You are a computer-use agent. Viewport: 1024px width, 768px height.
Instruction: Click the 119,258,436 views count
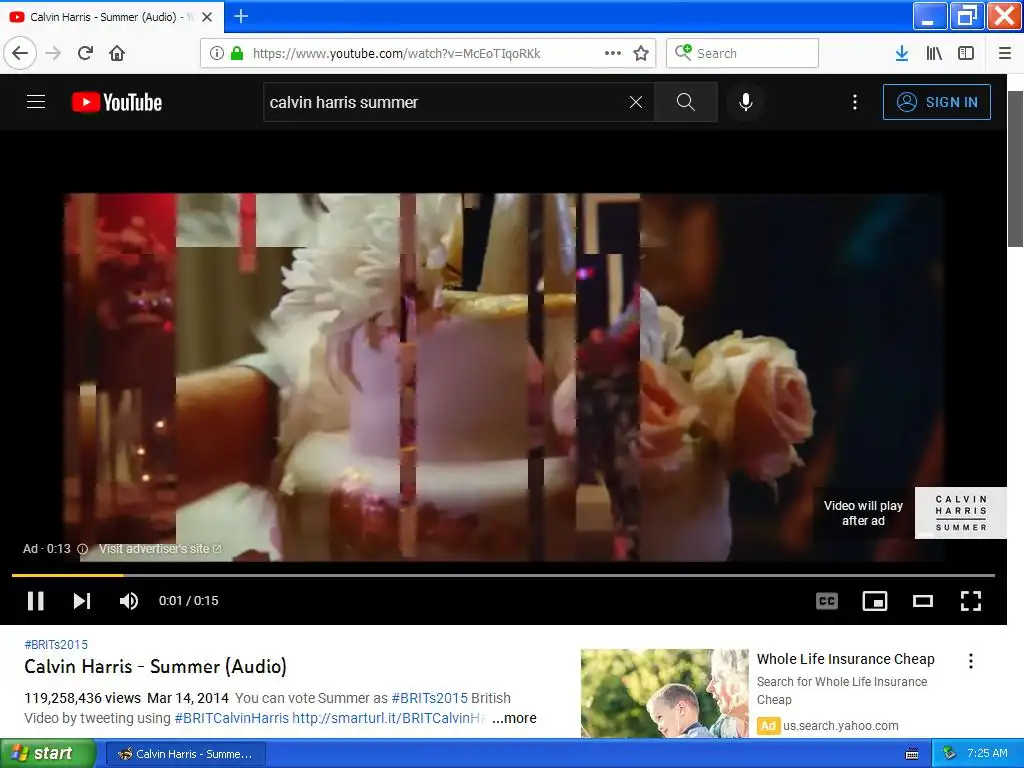(x=82, y=698)
